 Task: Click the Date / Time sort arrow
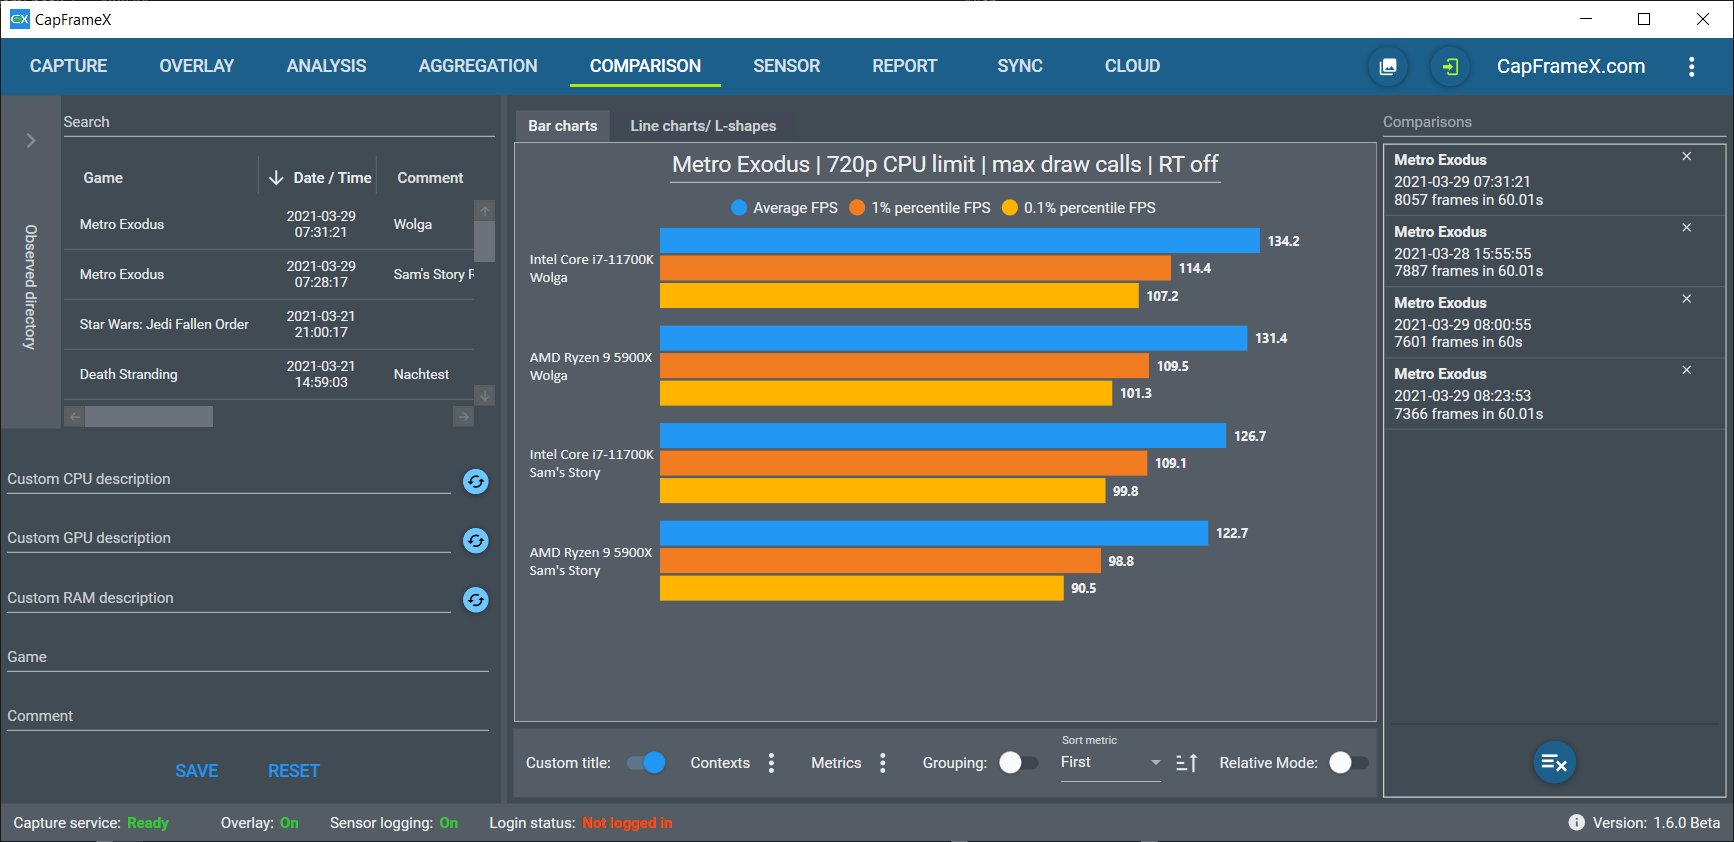[276, 178]
